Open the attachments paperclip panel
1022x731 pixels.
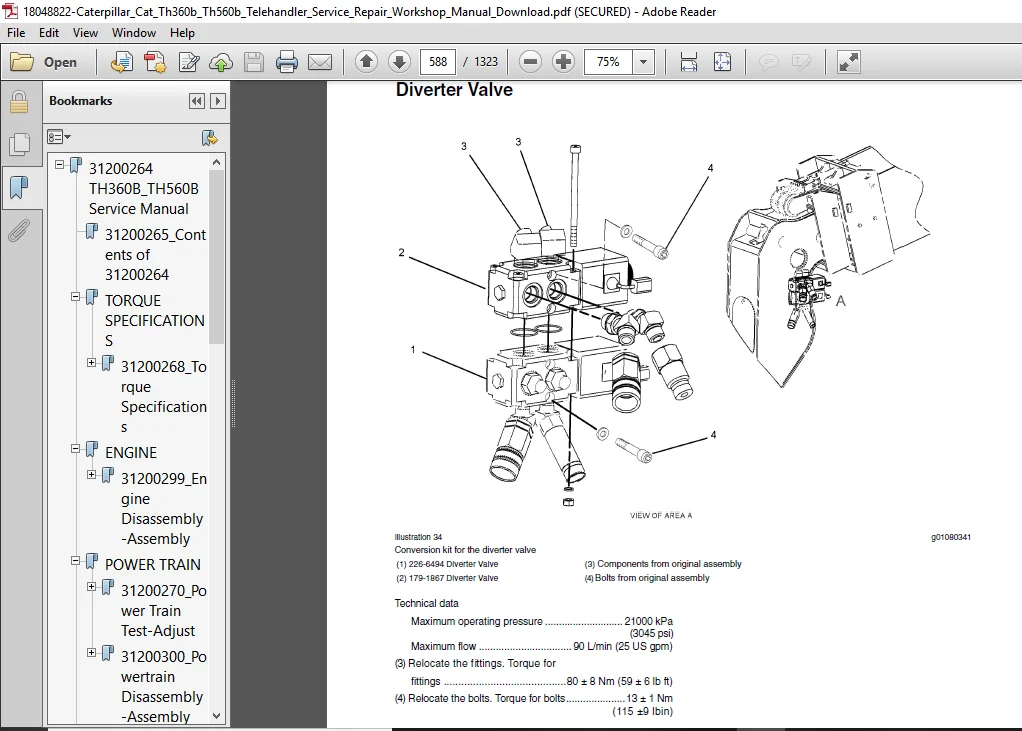(20, 230)
